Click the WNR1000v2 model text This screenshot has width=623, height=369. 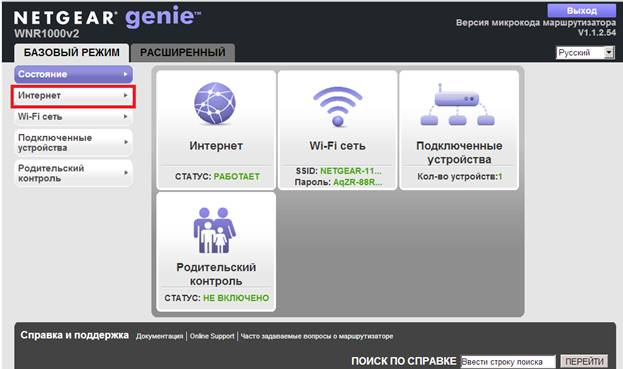click(46, 34)
